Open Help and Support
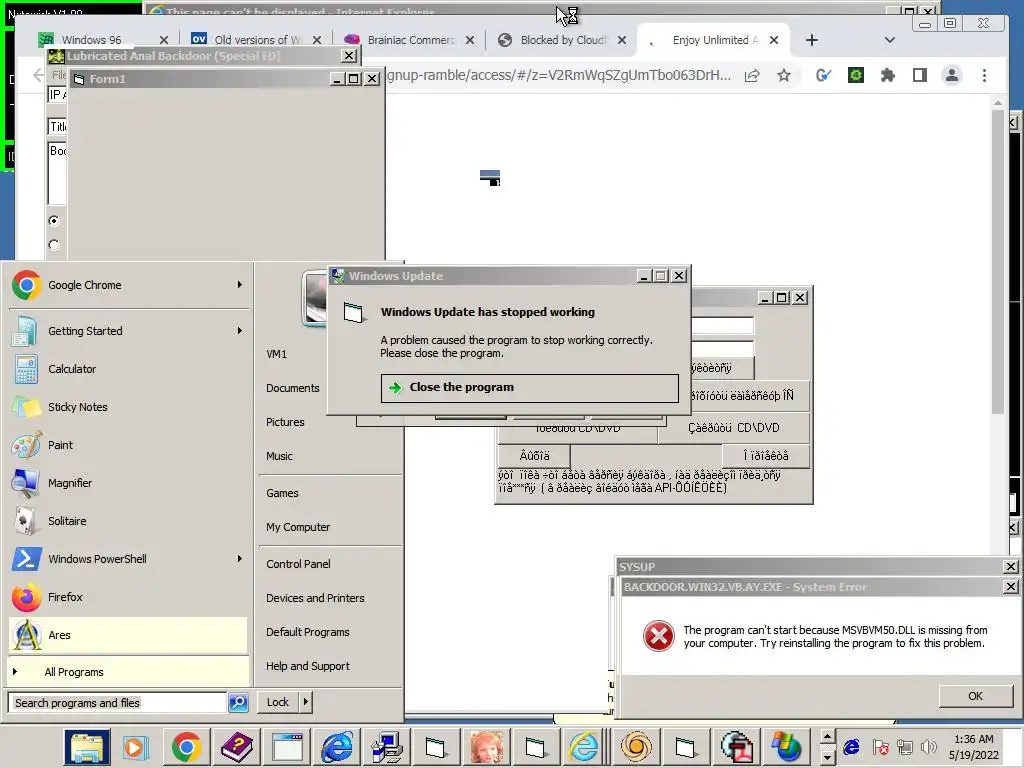This screenshot has height=768, width=1024. pyautogui.click(x=308, y=666)
